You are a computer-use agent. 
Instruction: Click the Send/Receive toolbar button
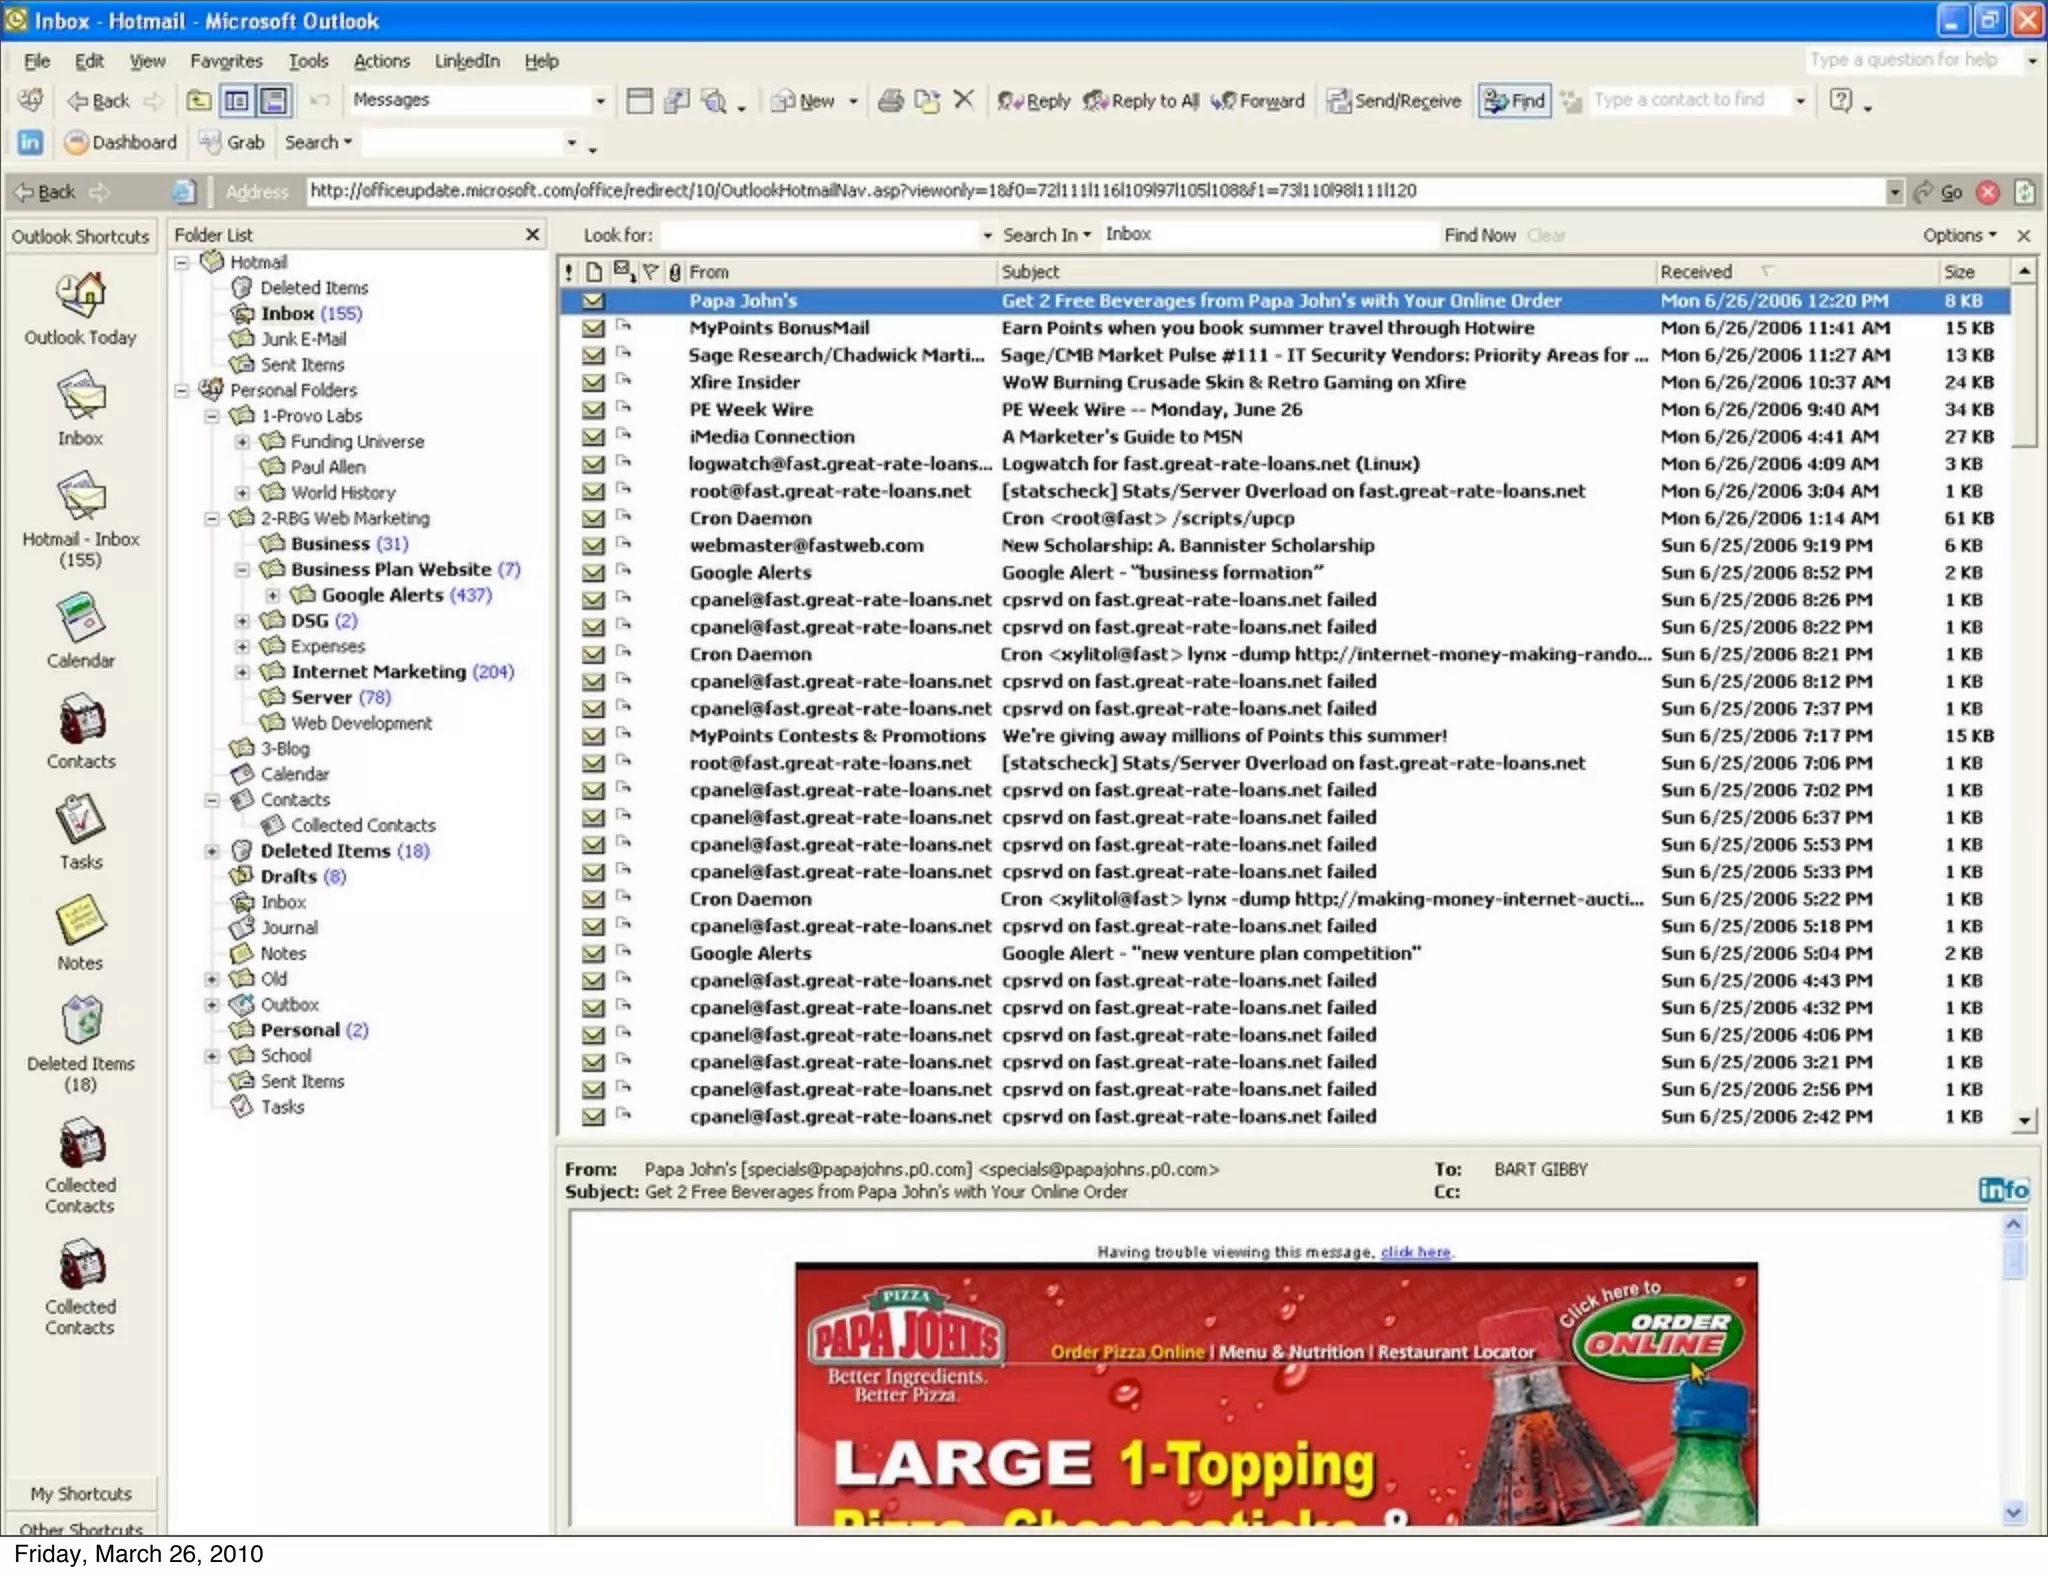pos(1394,100)
